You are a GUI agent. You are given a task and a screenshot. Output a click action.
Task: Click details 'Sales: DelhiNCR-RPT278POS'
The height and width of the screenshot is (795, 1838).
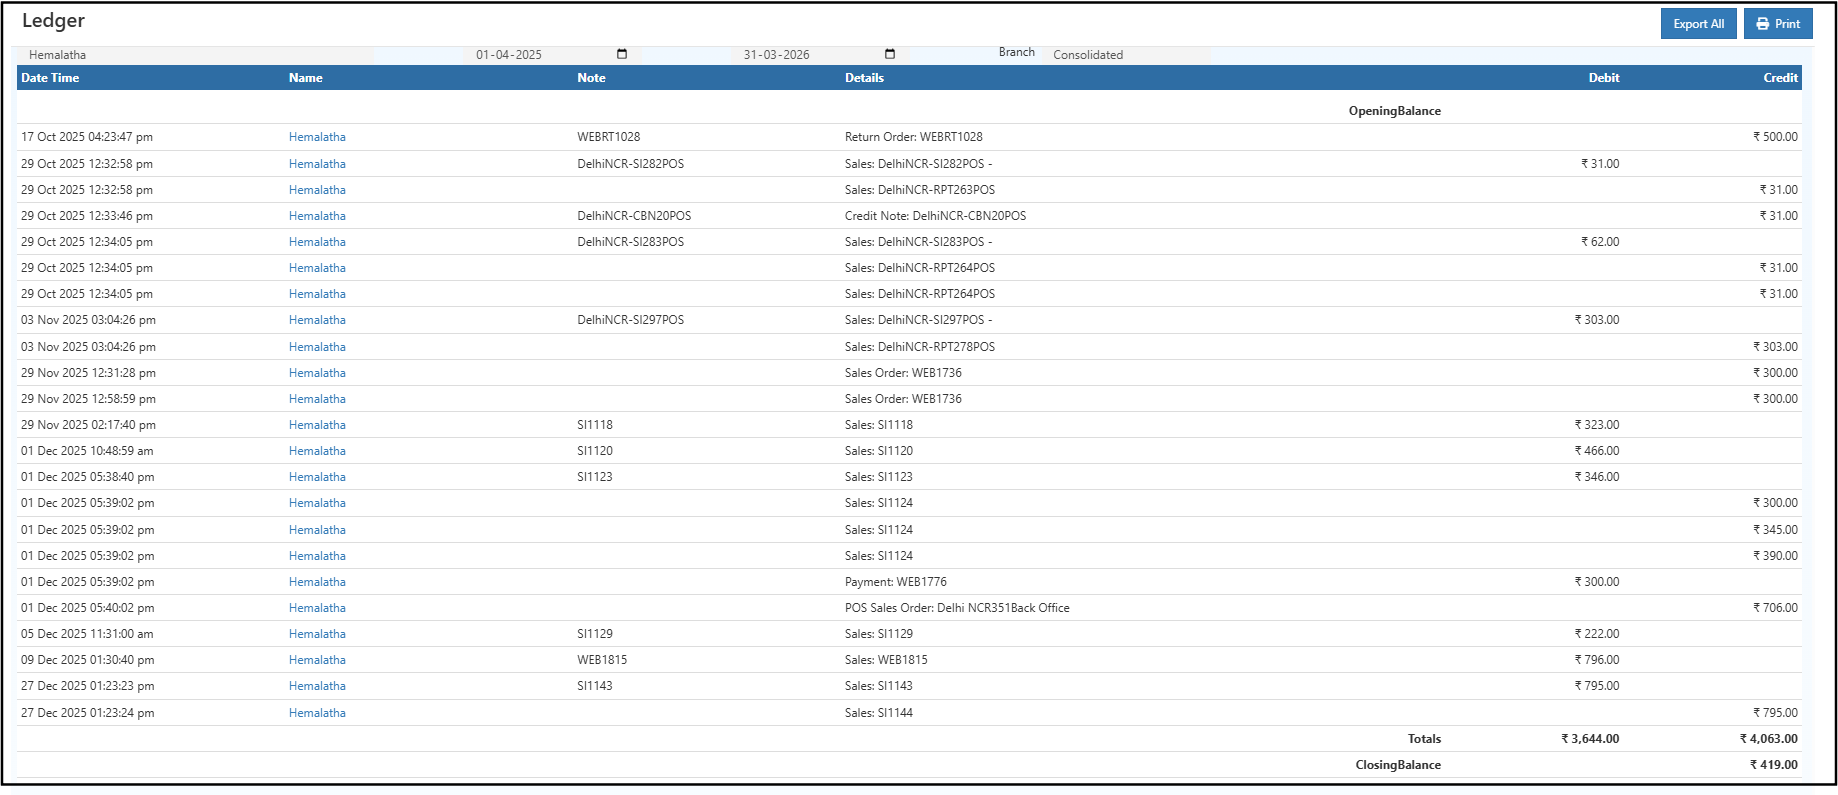coord(920,347)
